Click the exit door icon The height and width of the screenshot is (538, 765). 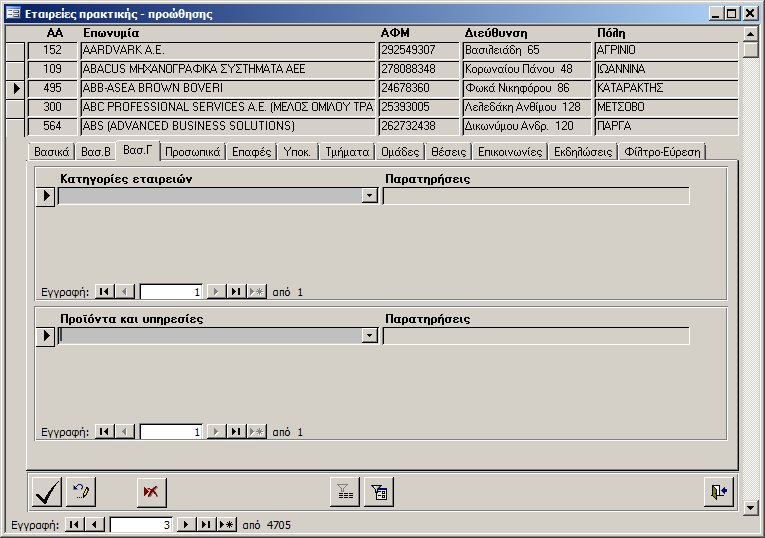(x=718, y=492)
